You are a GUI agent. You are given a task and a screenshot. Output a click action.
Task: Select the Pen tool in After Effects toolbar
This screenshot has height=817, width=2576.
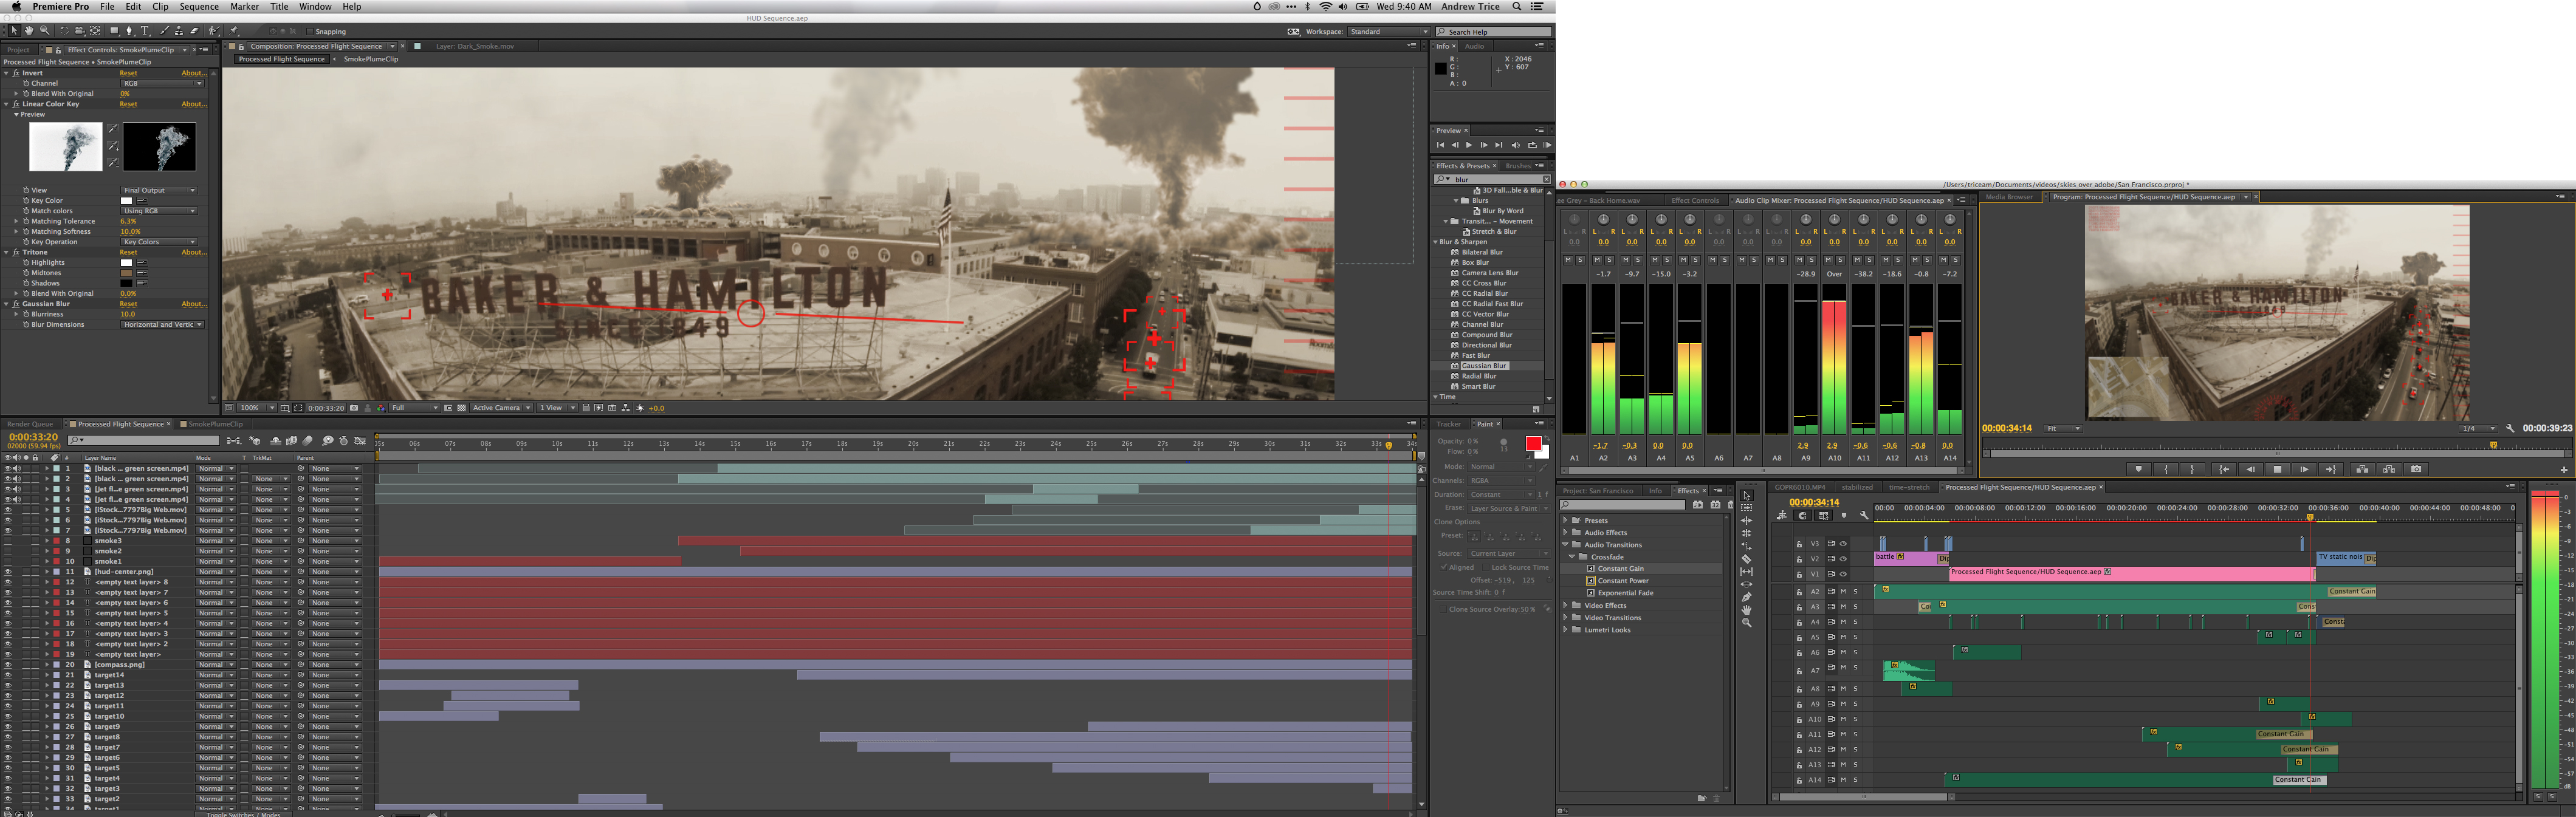(x=129, y=31)
